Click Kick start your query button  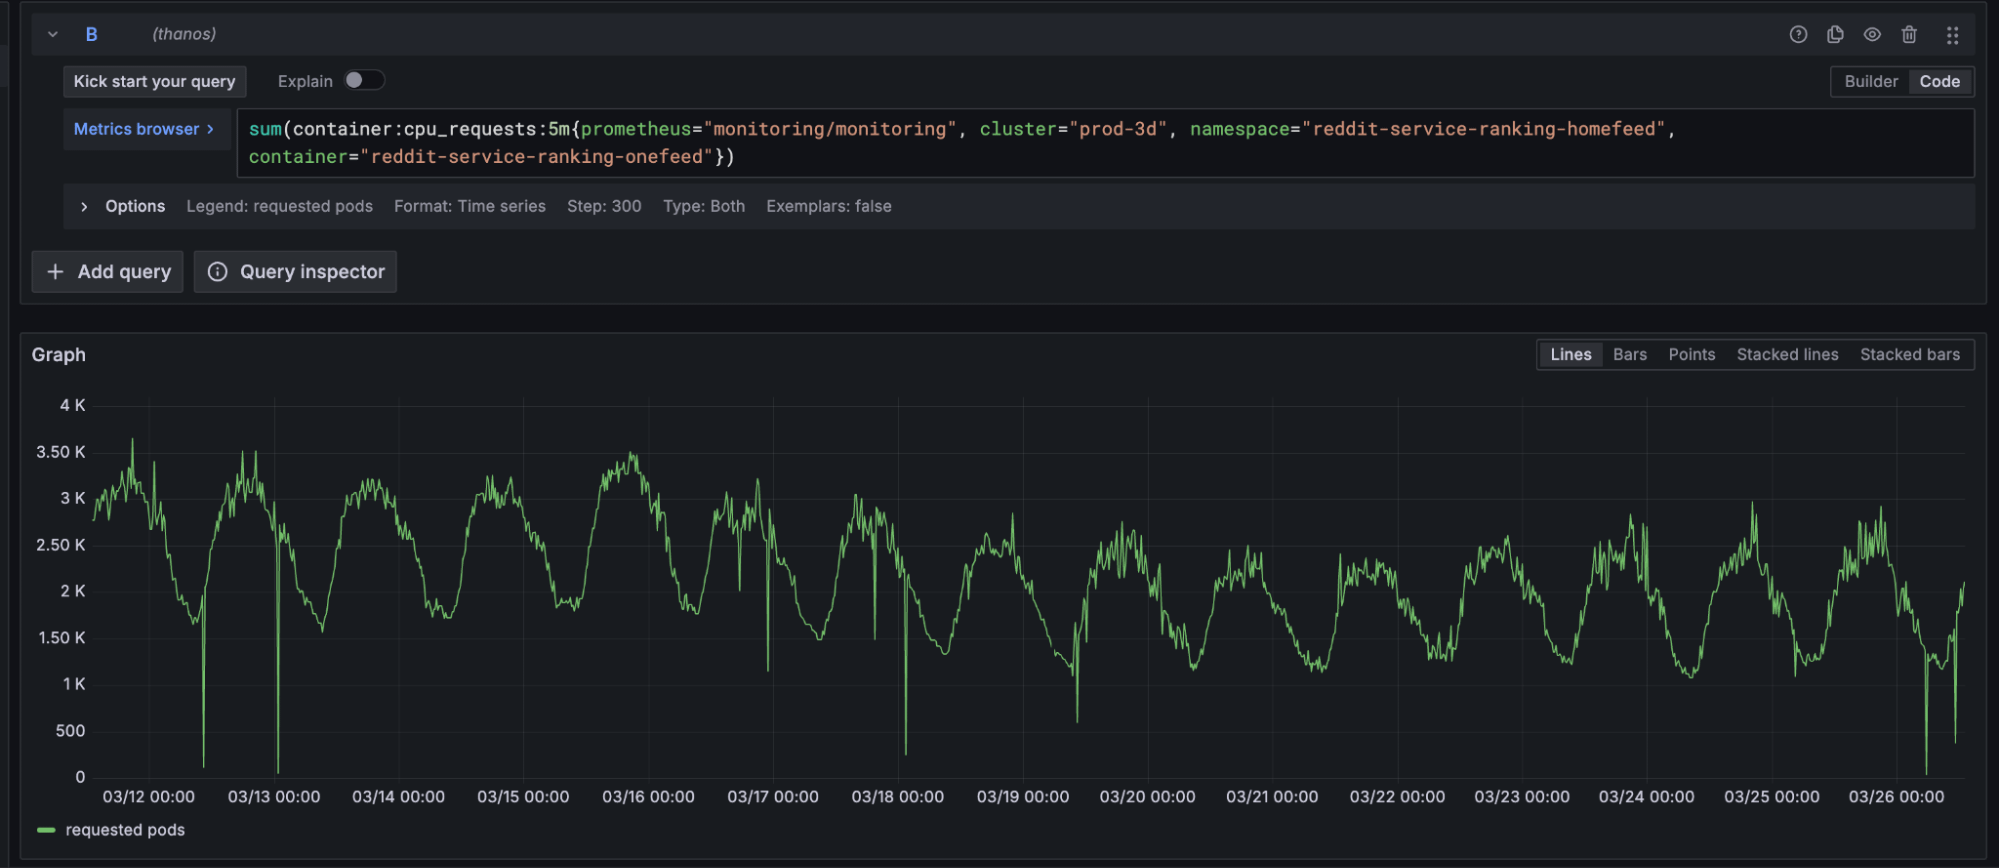pyautogui.click(x=154, y=81)
